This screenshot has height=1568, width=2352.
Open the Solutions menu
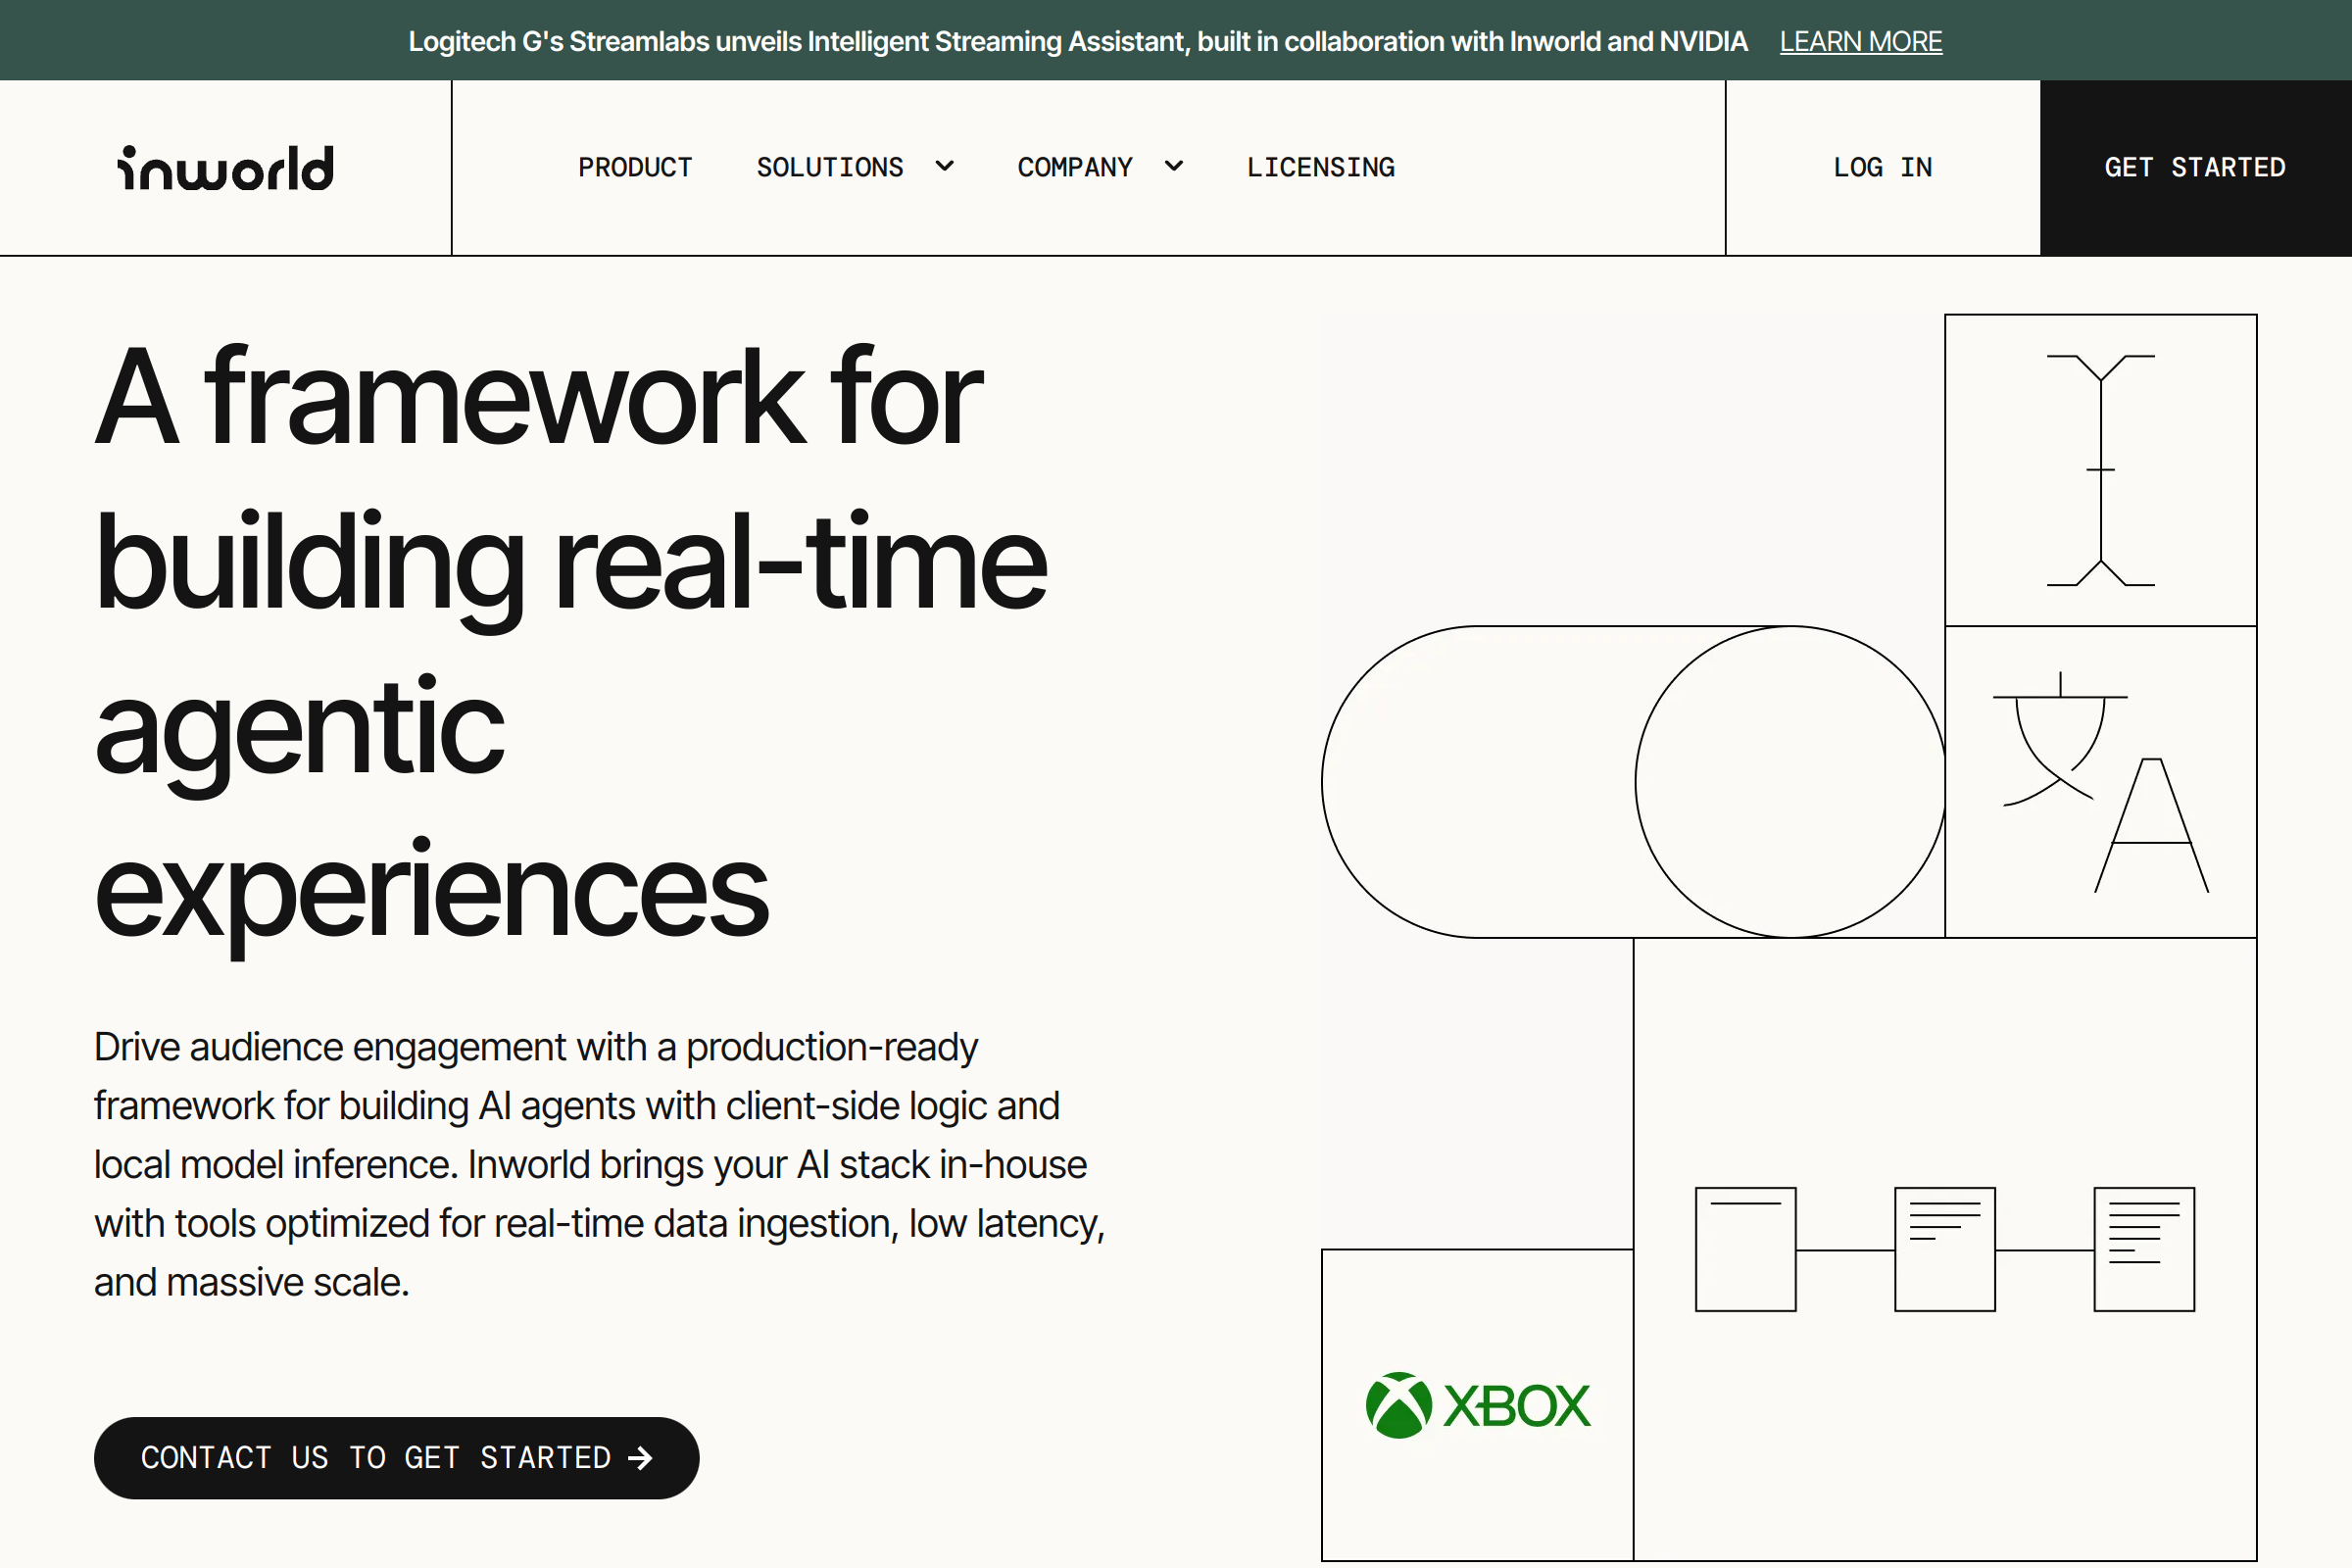(x=829, y=167)
